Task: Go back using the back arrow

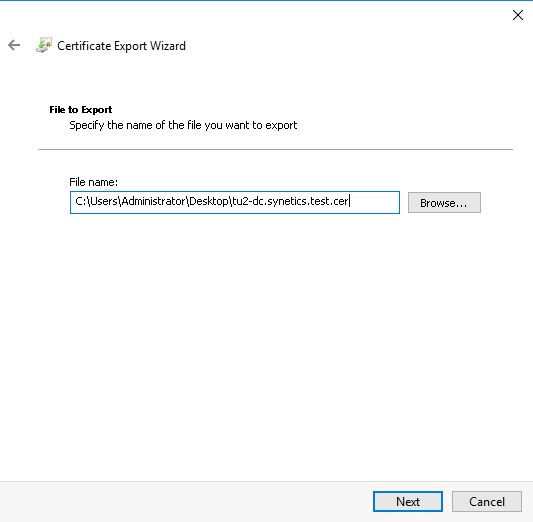Action: pos(14,45)
